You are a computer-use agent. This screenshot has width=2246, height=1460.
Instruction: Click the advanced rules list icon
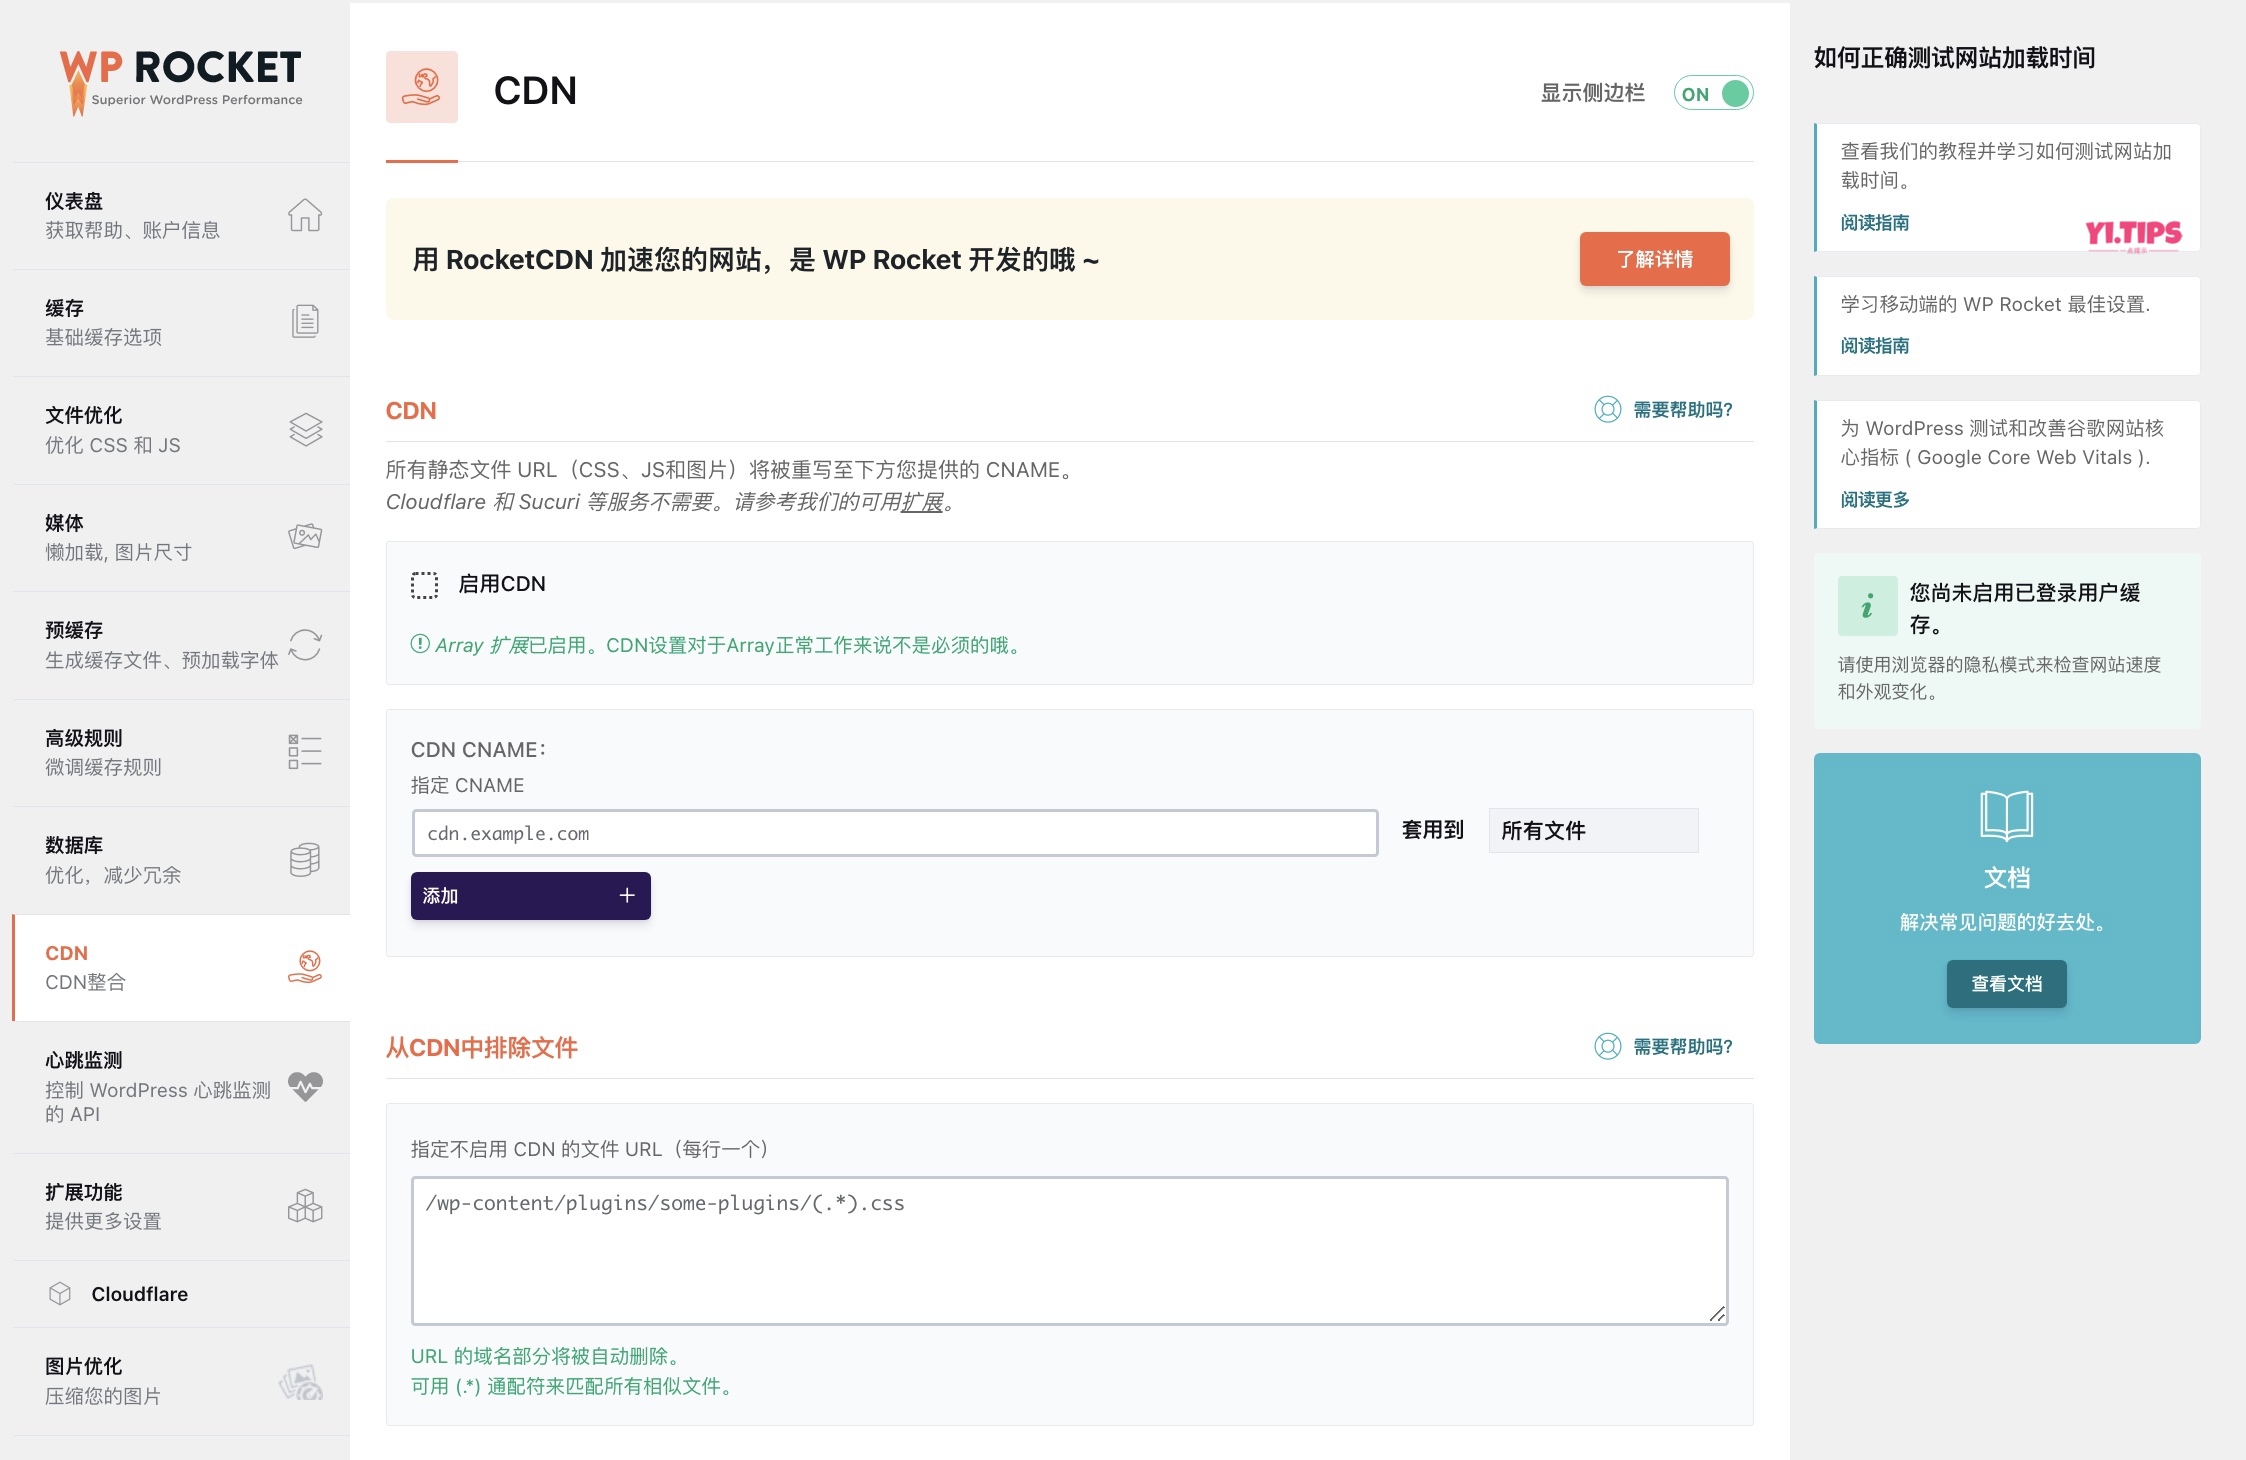coord(305,751)
